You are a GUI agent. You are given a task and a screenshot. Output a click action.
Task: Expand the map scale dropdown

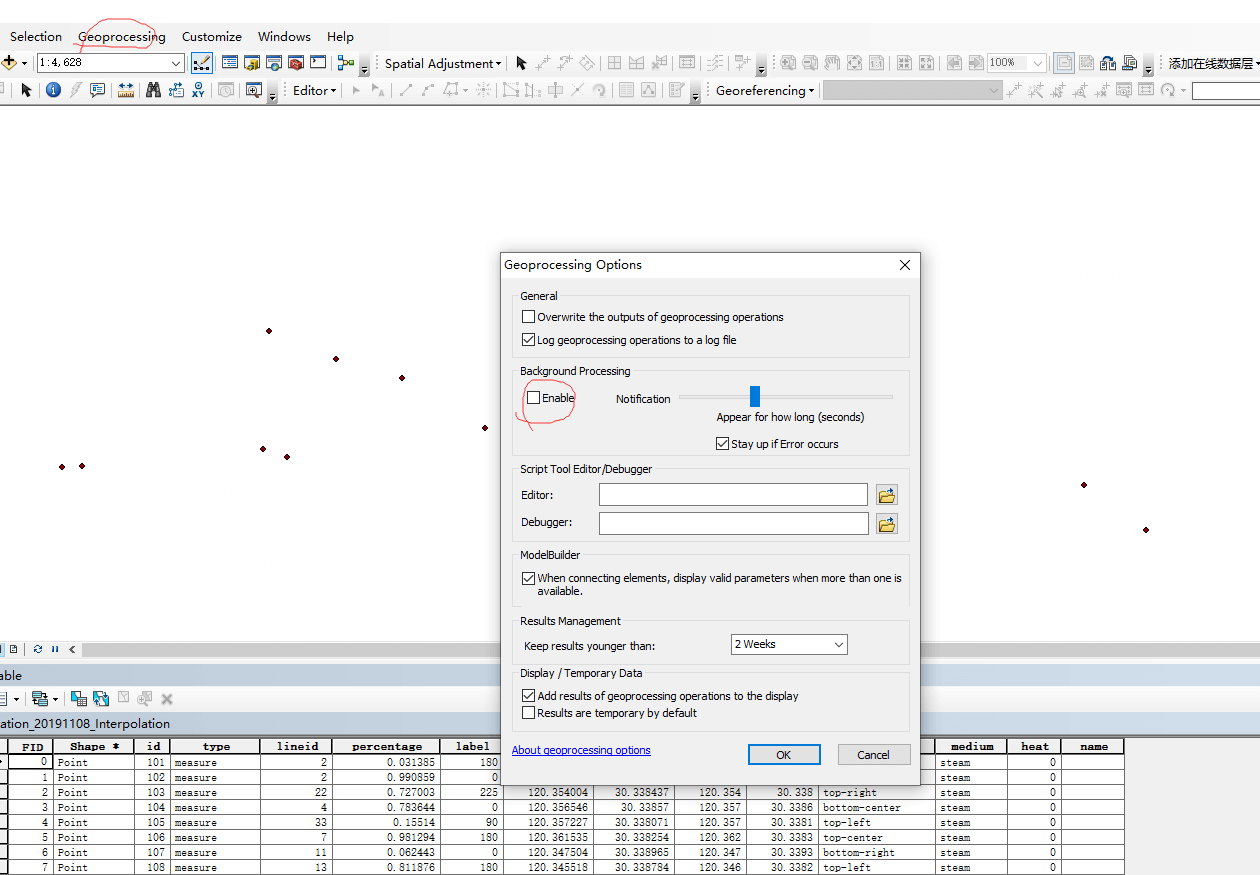coord(176,63)
